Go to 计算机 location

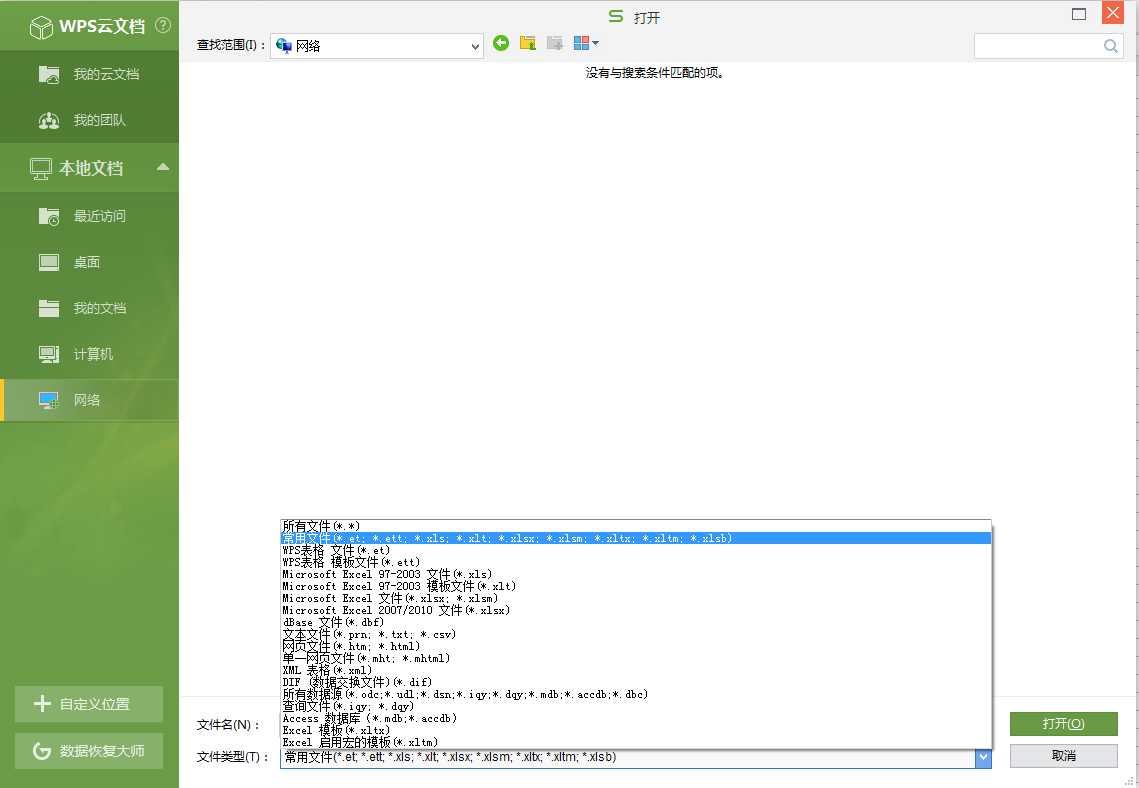(x=89, y=354)
